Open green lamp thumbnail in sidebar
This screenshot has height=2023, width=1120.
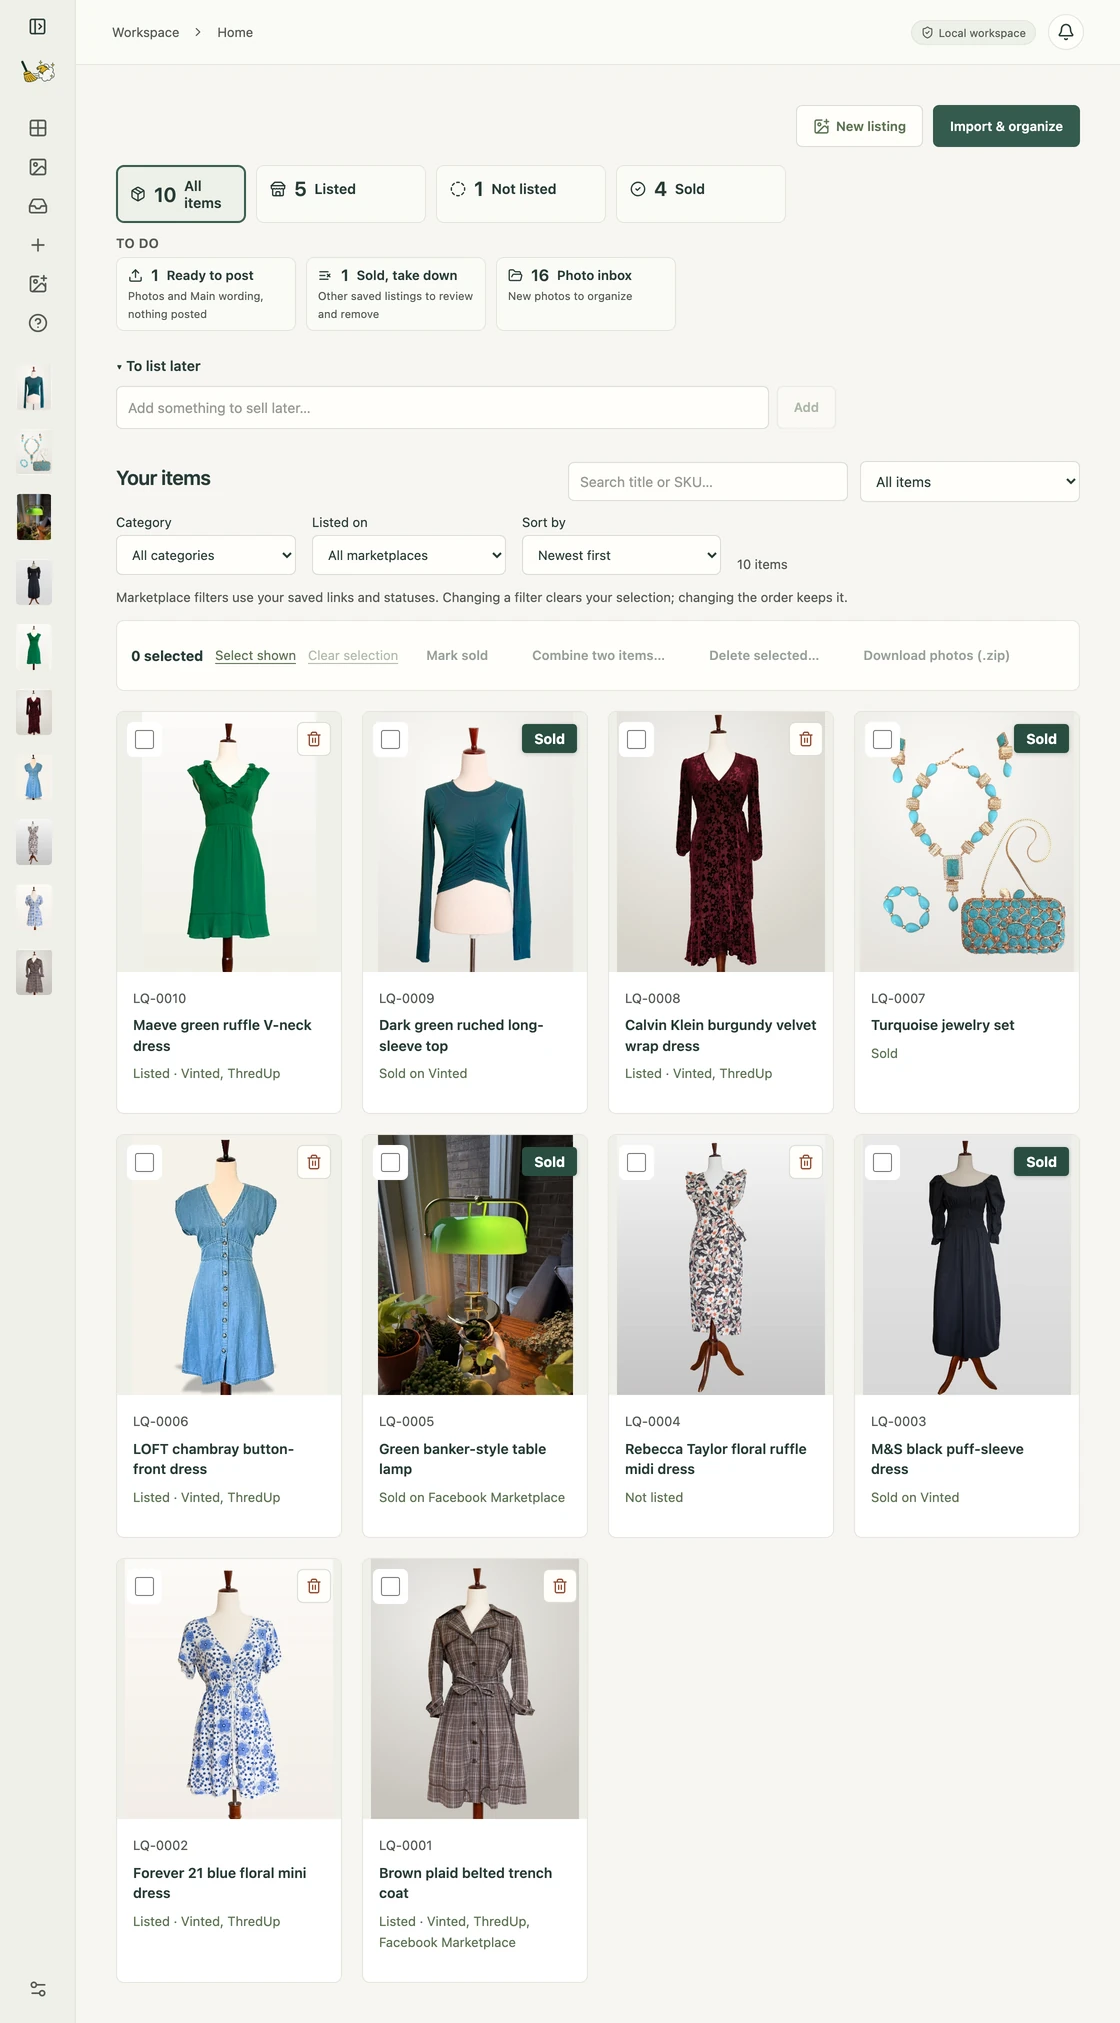tap(34, 517)
